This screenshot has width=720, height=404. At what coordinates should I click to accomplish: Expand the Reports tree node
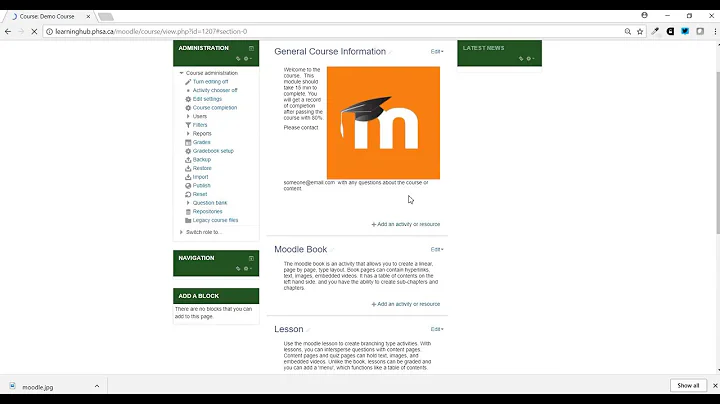click(x=188, y=134)
